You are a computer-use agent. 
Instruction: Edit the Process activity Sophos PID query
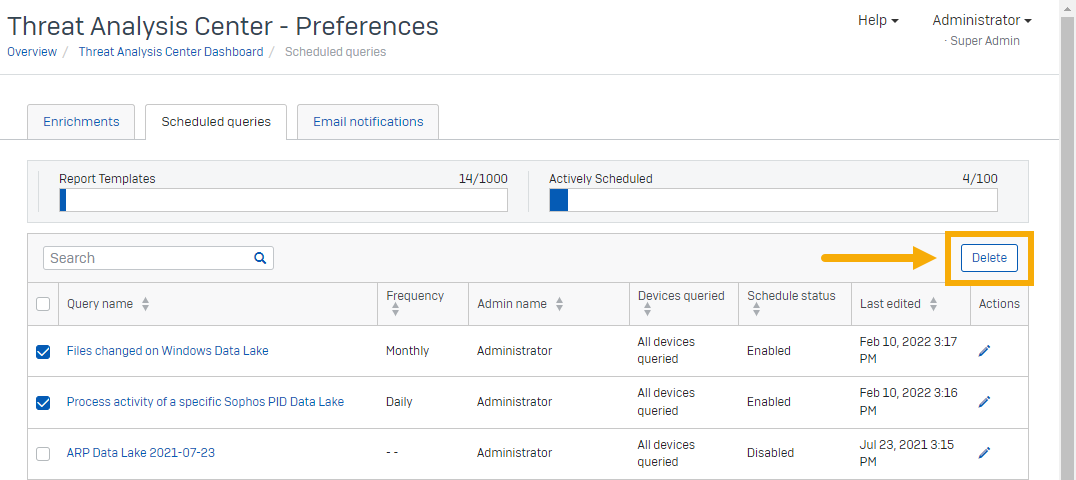pyautogui.click(x=984, y=402)
